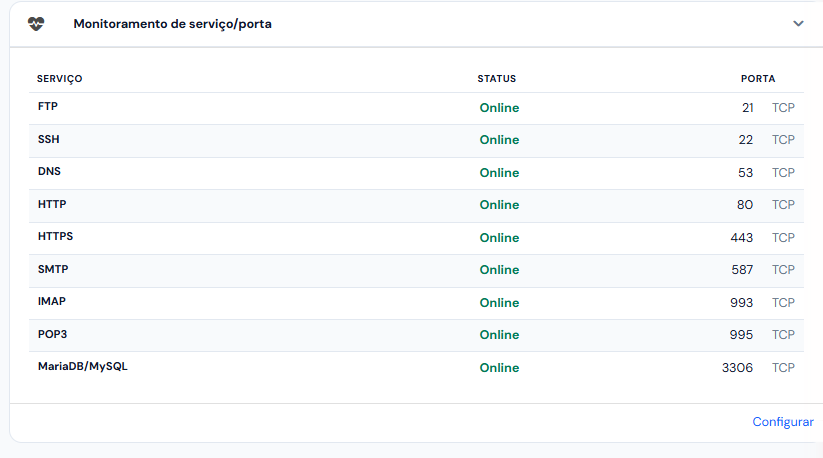Click port number 3306

coord(737,368)
